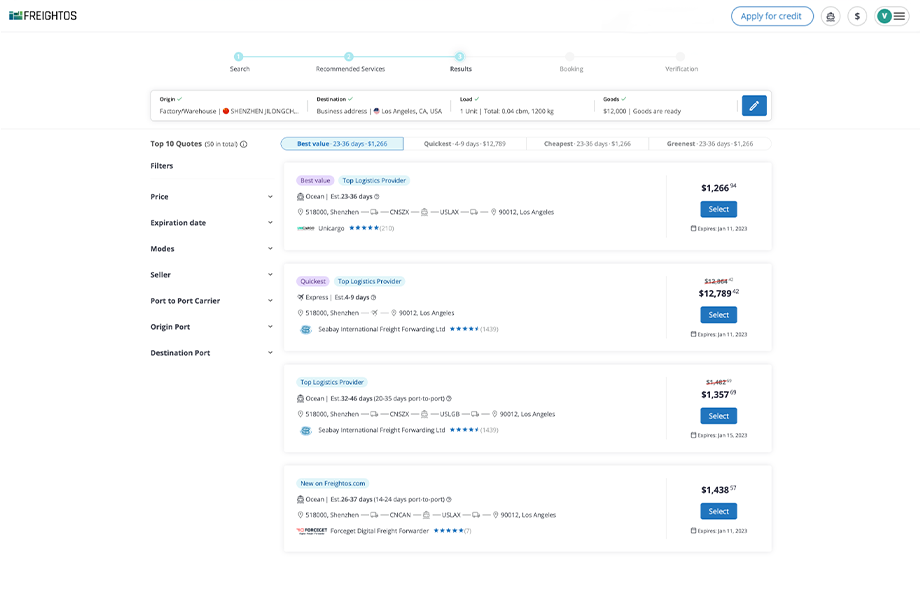The width and height of the screenshot is (920, 590).
Task: Expand the Expiration date filter
Action: coord(270,223)
